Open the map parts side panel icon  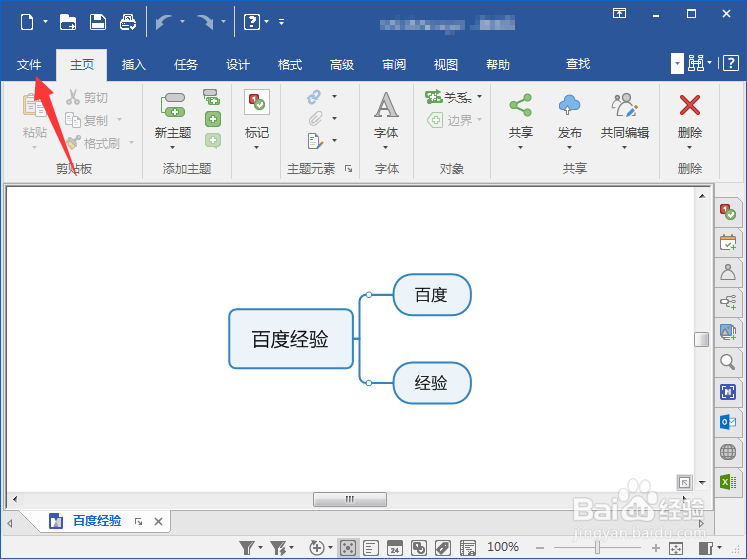[x=727, y=302]
